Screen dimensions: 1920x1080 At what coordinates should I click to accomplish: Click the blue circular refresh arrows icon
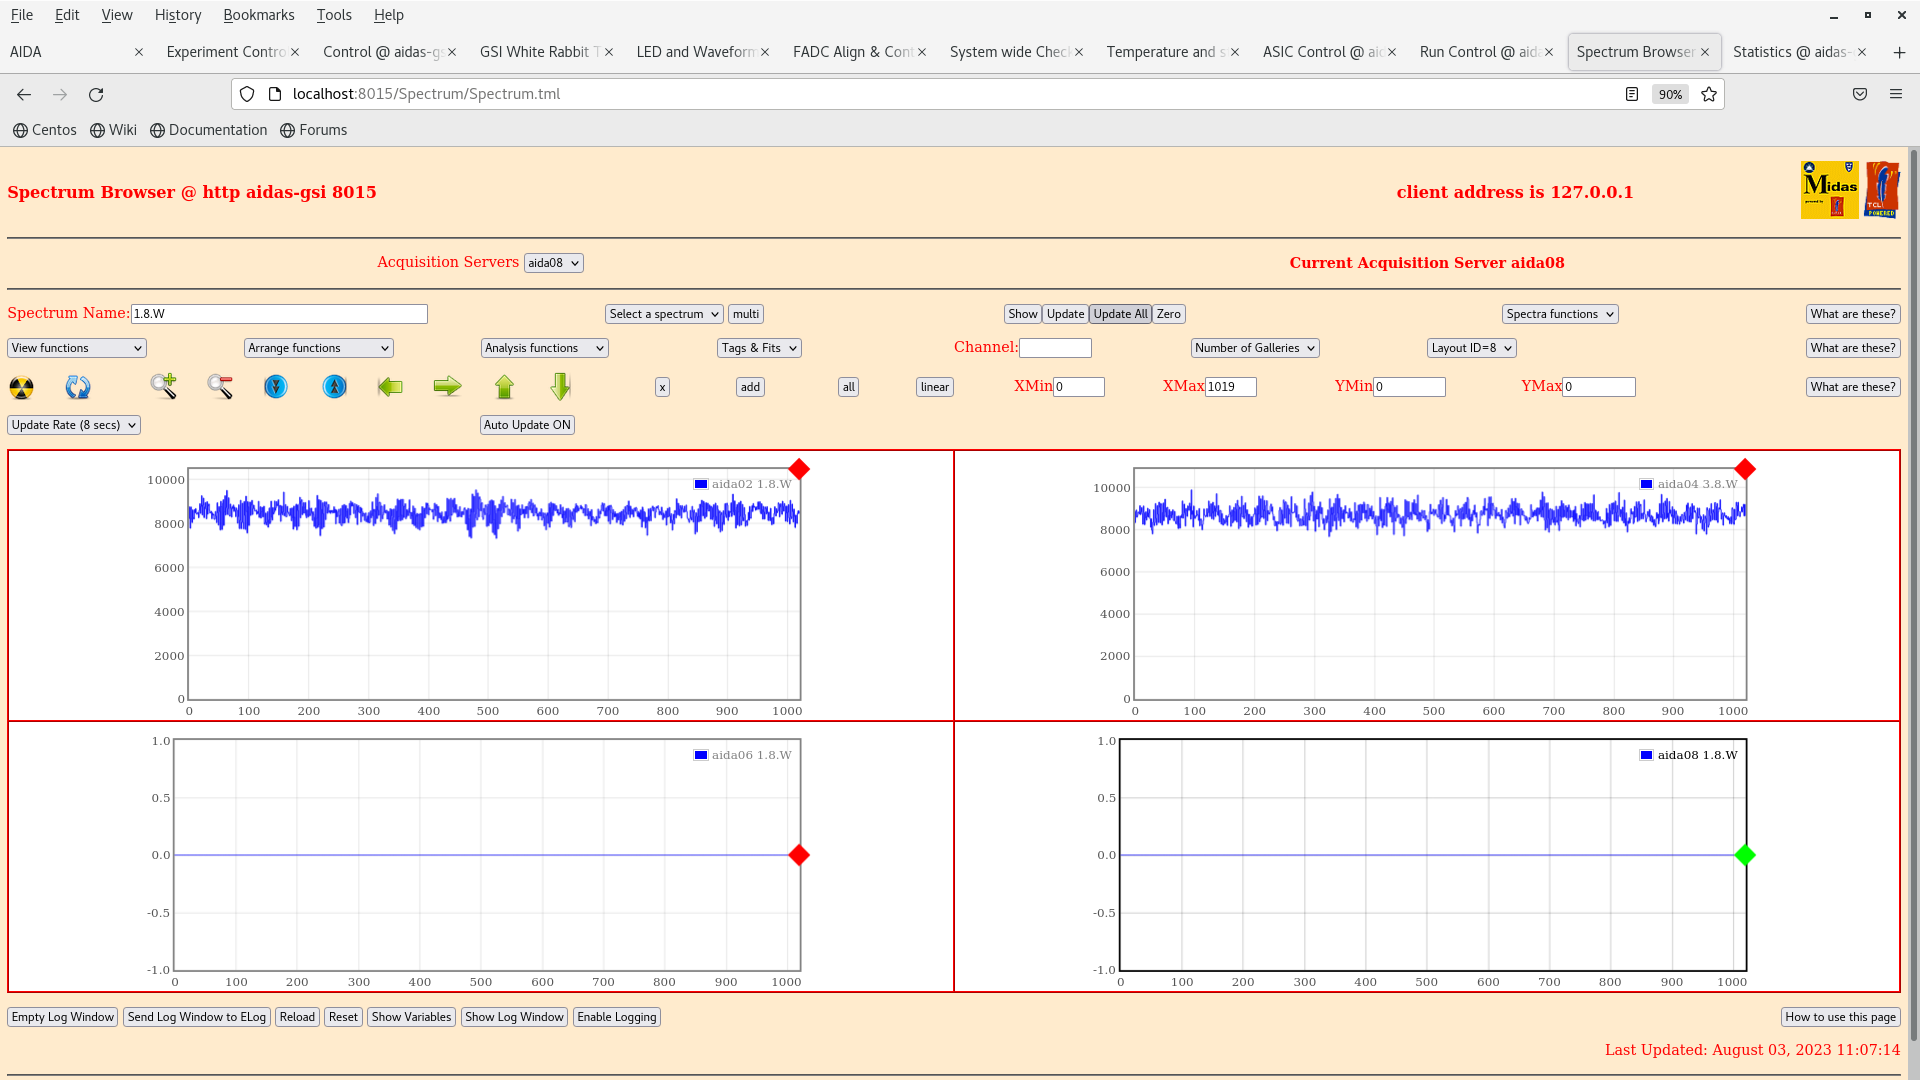[78, 387]
